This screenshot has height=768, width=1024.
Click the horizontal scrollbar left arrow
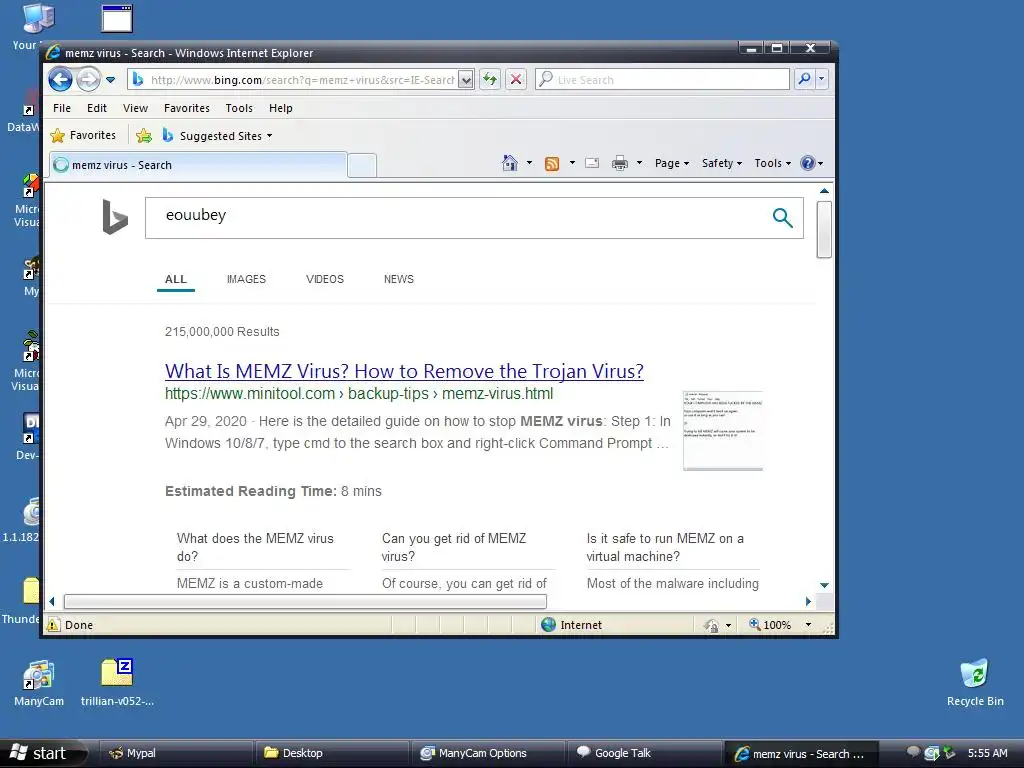point(52,601)
